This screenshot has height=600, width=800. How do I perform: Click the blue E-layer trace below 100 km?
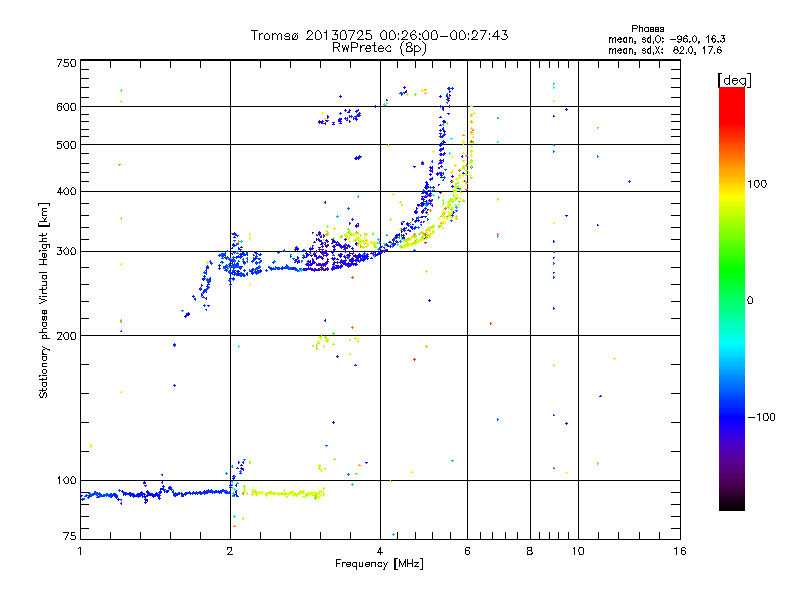[156, 494]
